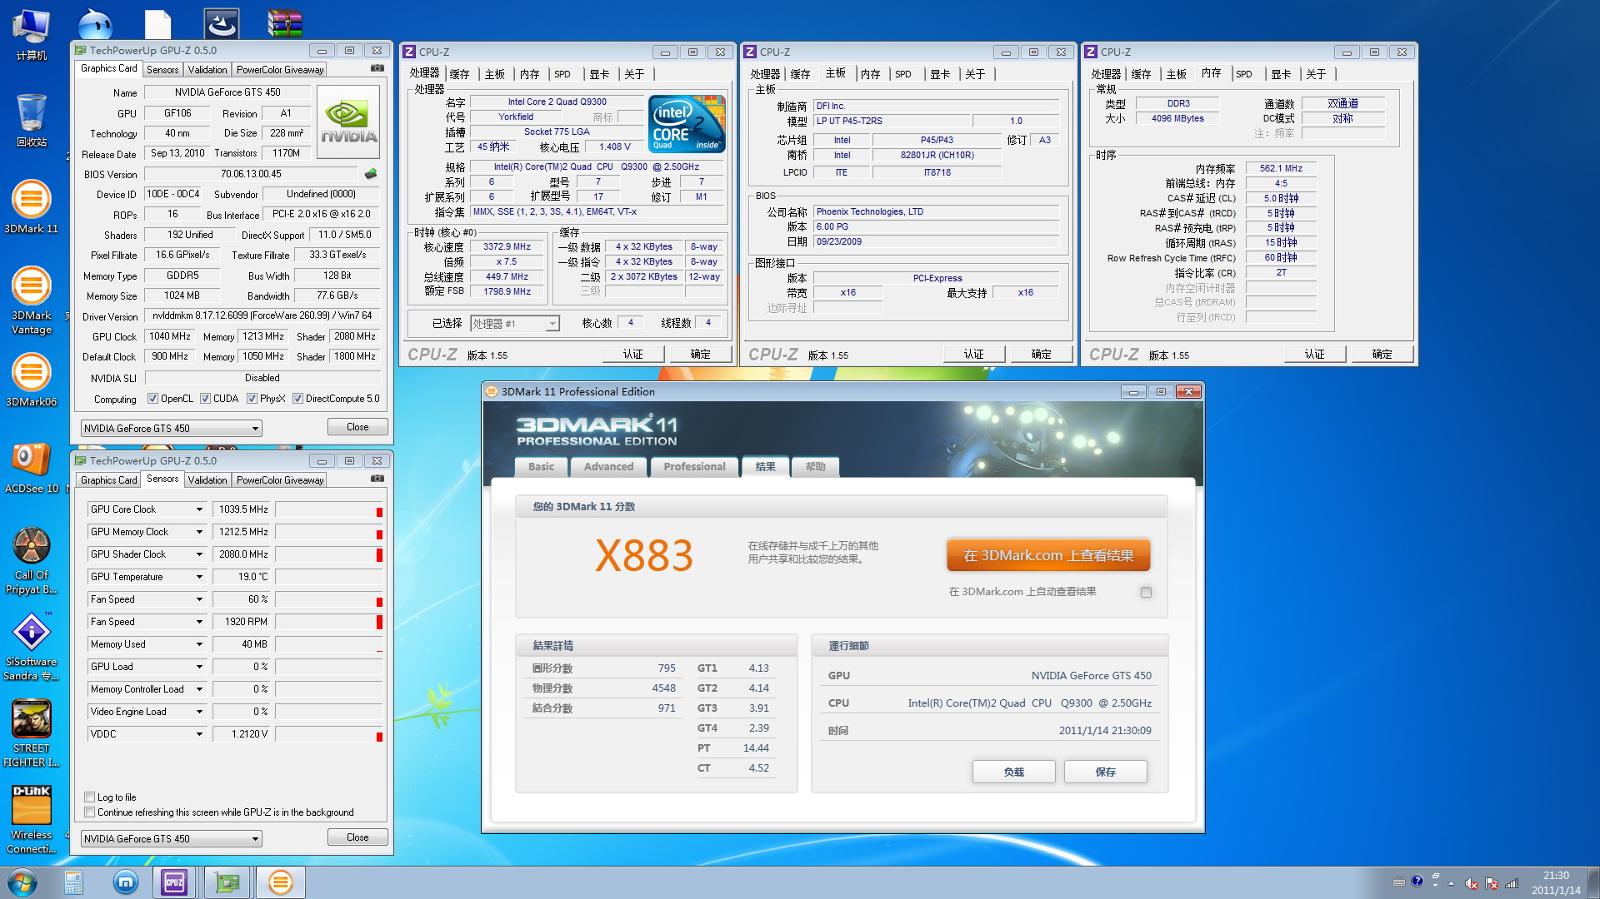Switch to Basic tab in 3DMark 11
The width and height of the screenshot is (1600, 899).
(541, 467)
